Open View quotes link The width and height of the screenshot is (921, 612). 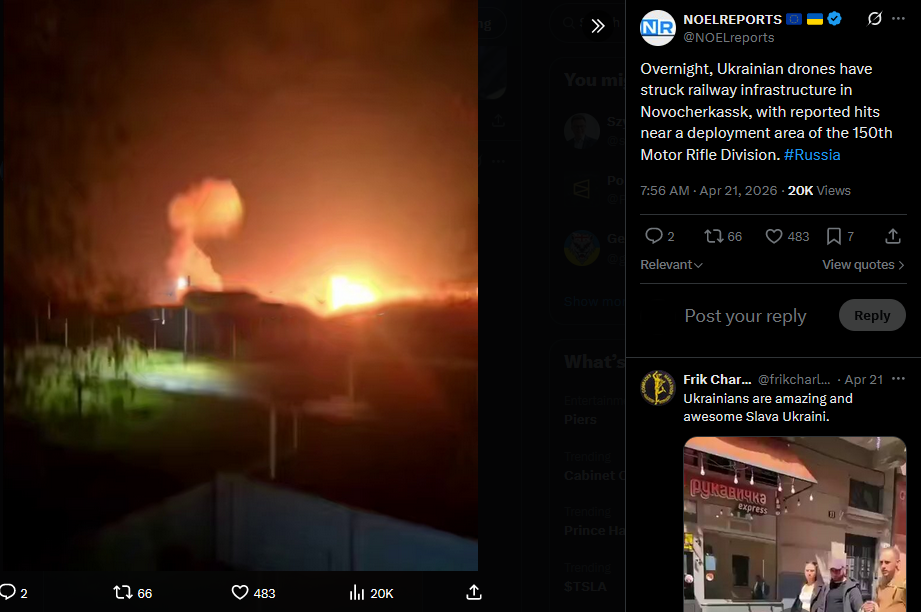(863, 265)
